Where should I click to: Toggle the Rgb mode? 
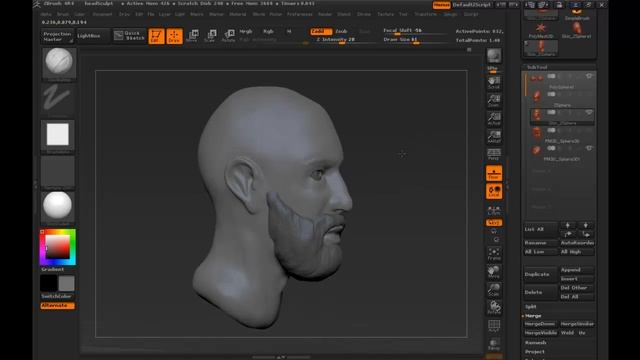(268, 31)
